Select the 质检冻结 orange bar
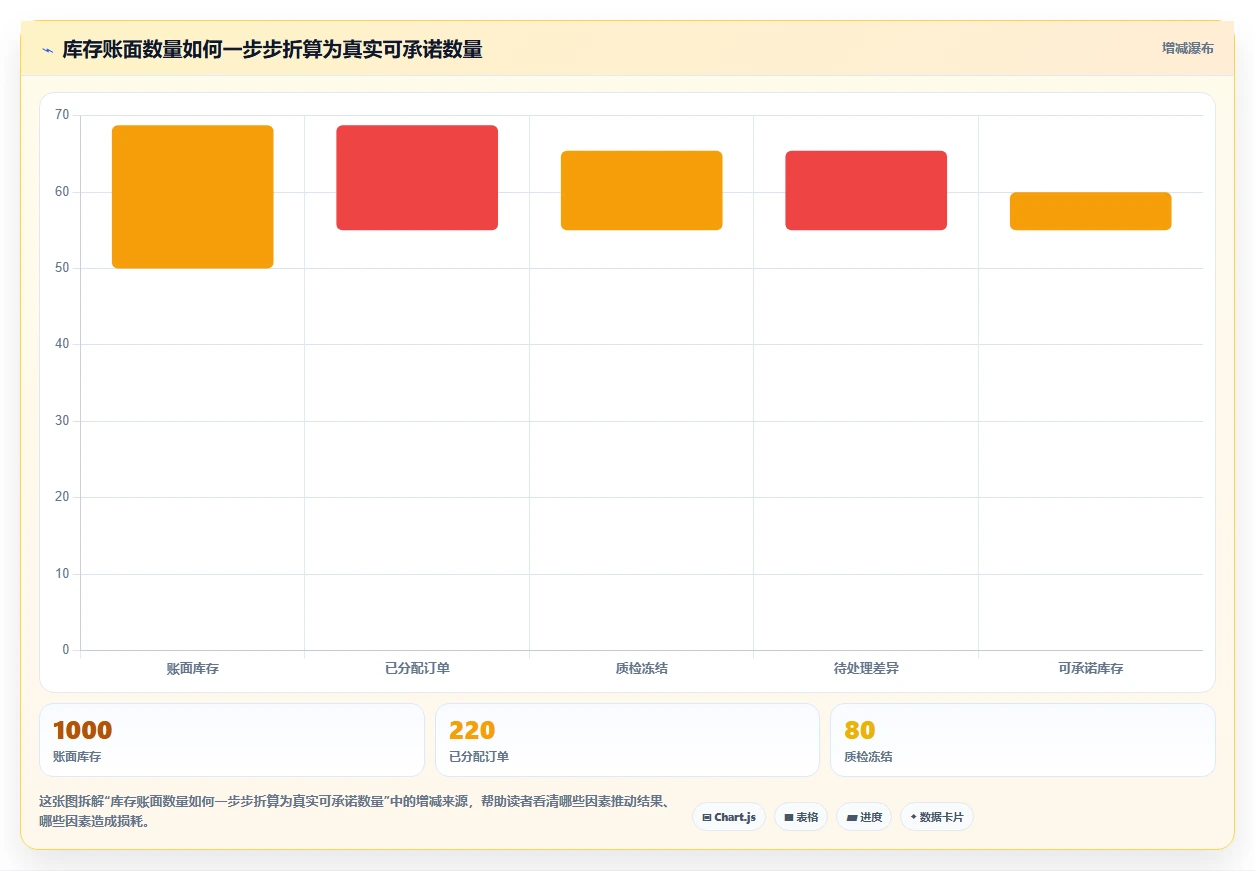The image size is (1255, 871). click(x=642, y=191)
